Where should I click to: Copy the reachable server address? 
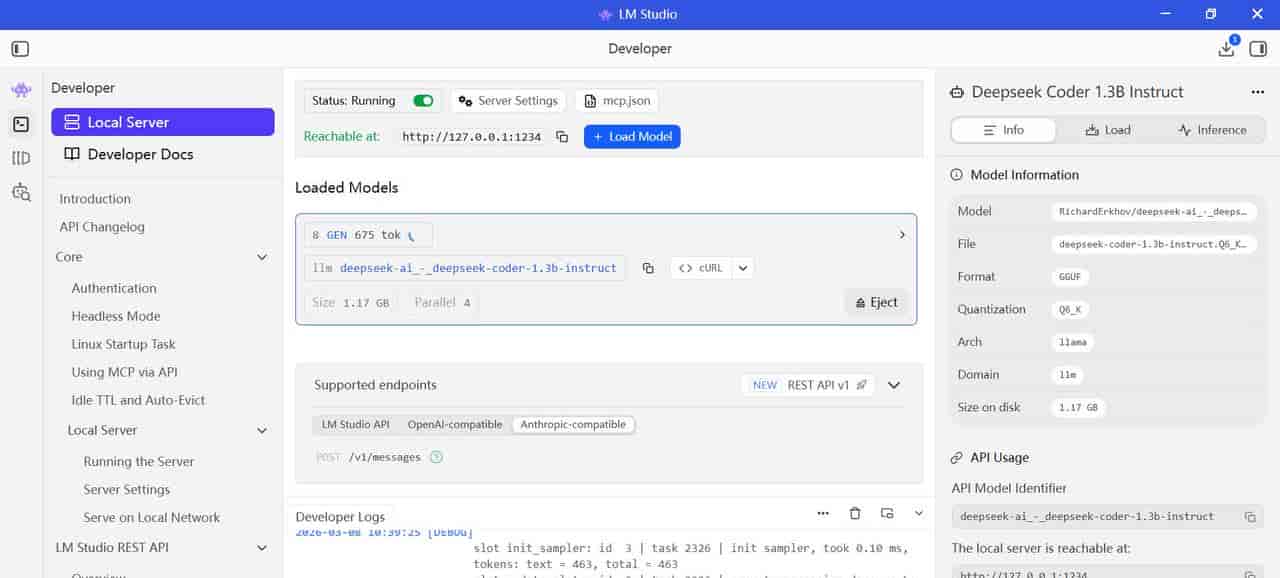(562, 137)
